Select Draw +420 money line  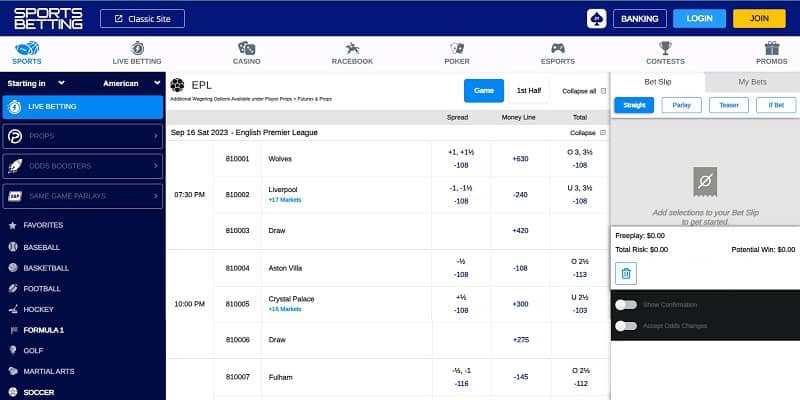[520, 231]
